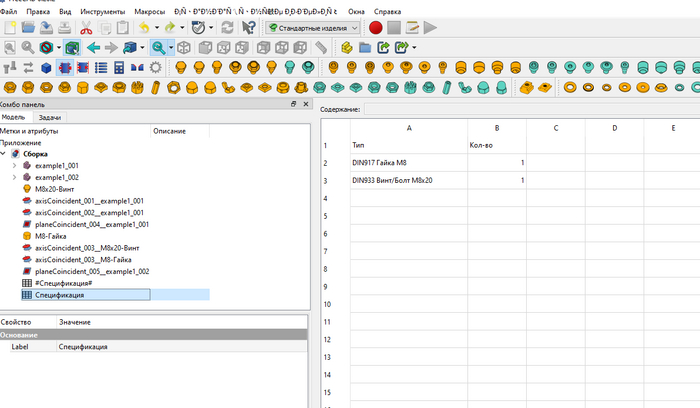Expand the example1_001 tree node
The height and width of the screenshot is (408, 700).
coord(14,165)
